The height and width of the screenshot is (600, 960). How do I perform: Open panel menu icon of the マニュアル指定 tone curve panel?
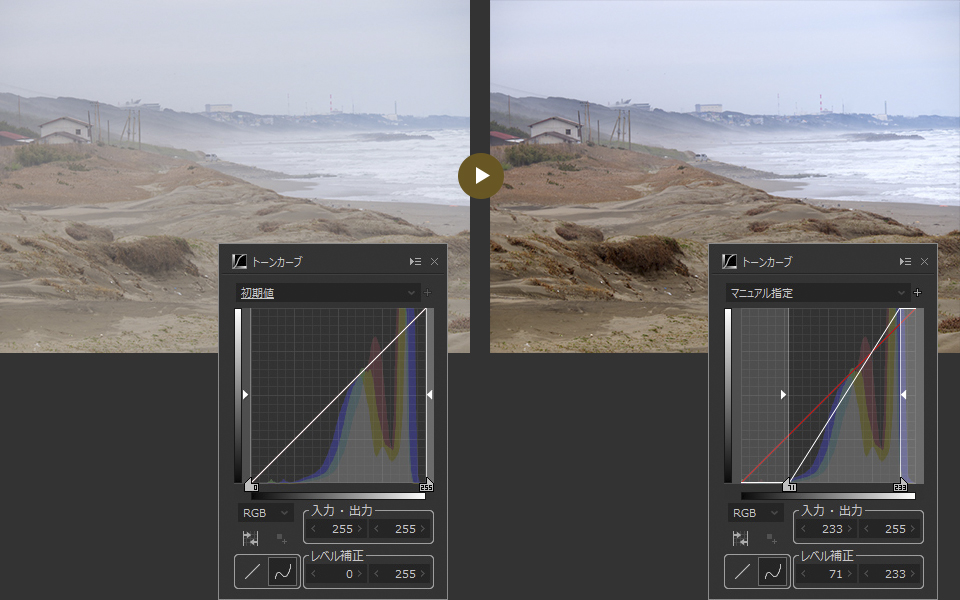click(x=905, y=262)
